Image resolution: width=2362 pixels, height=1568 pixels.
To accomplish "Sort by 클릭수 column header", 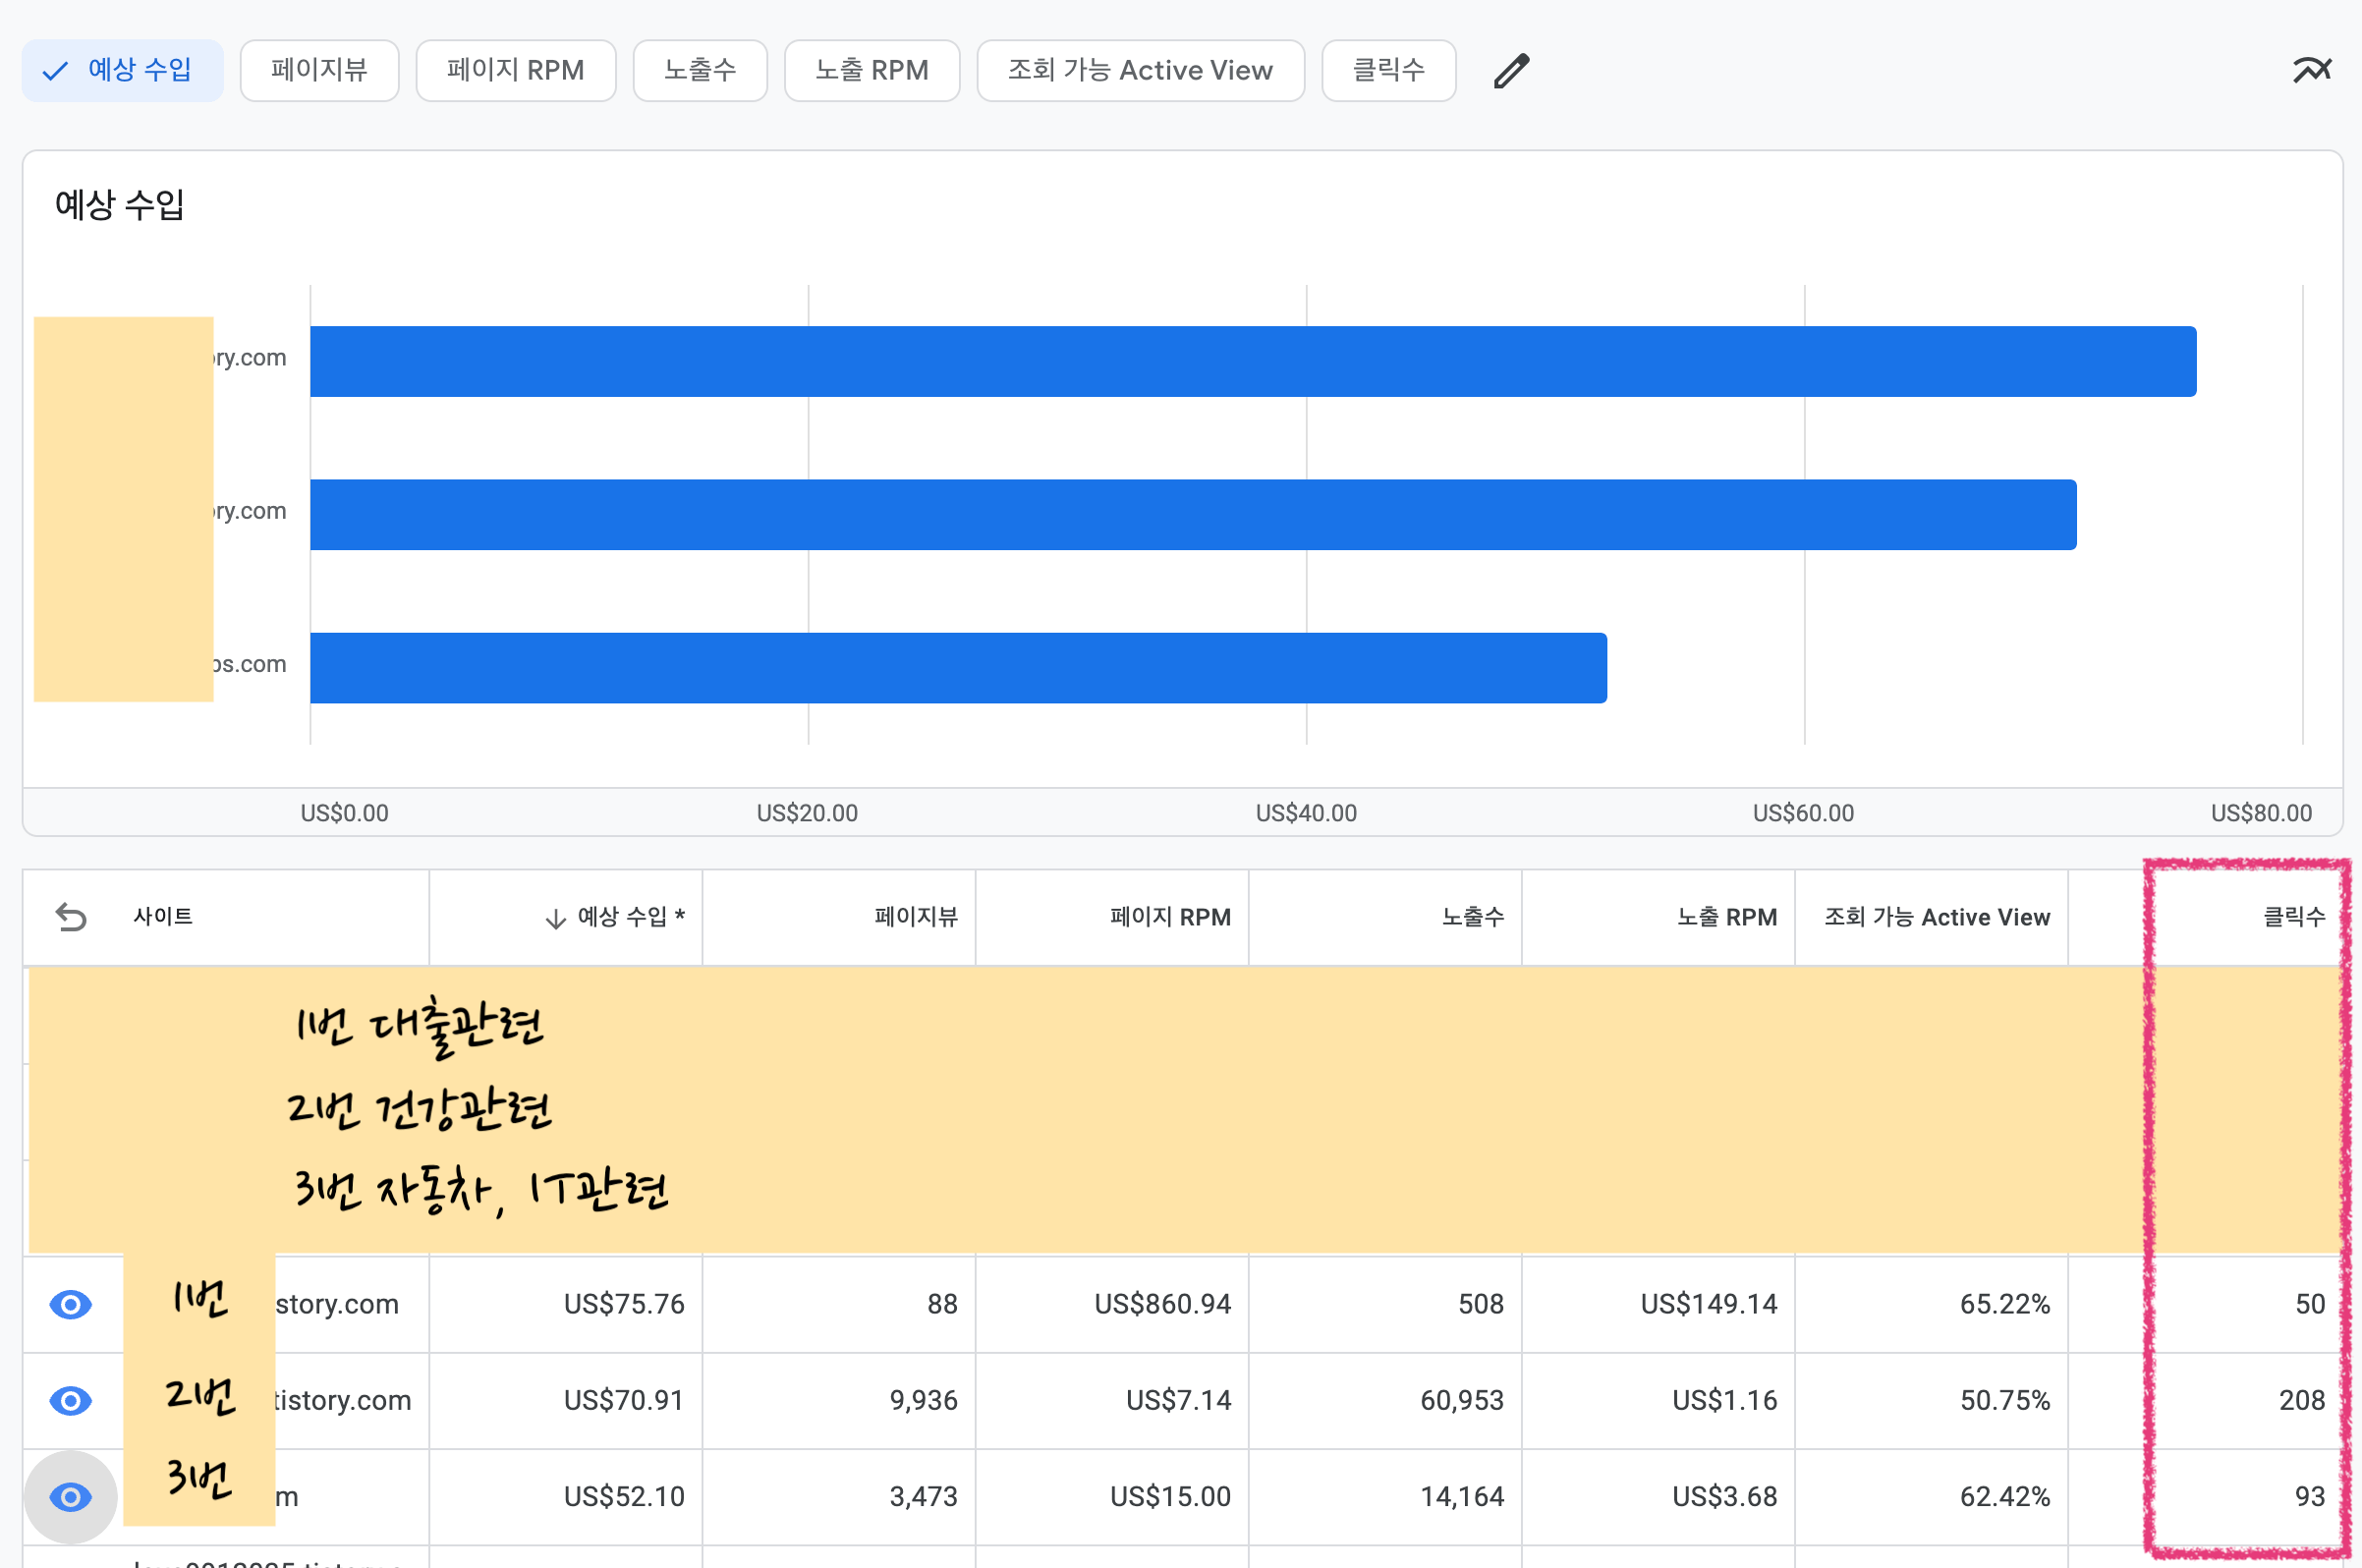I will pos(2293,917).
